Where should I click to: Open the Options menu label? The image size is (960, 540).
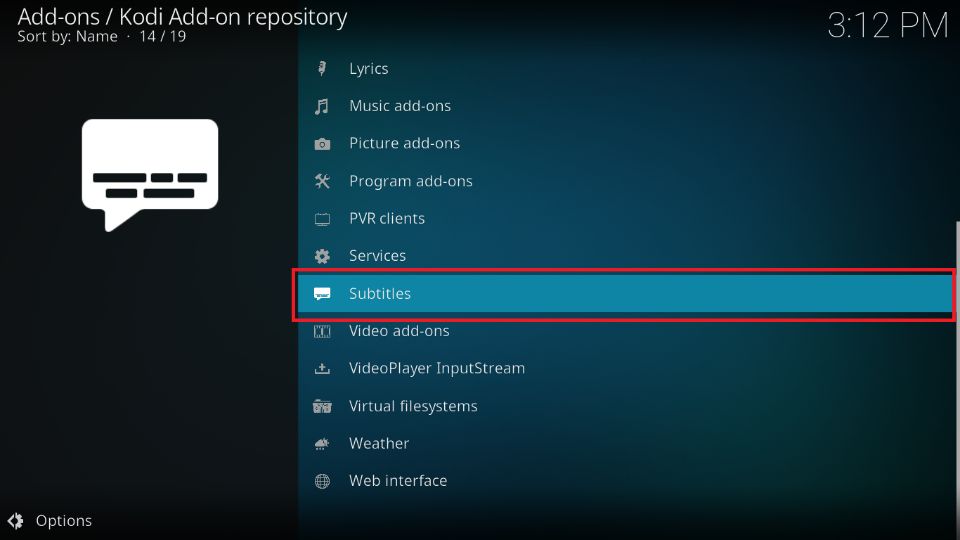point(64,521)
